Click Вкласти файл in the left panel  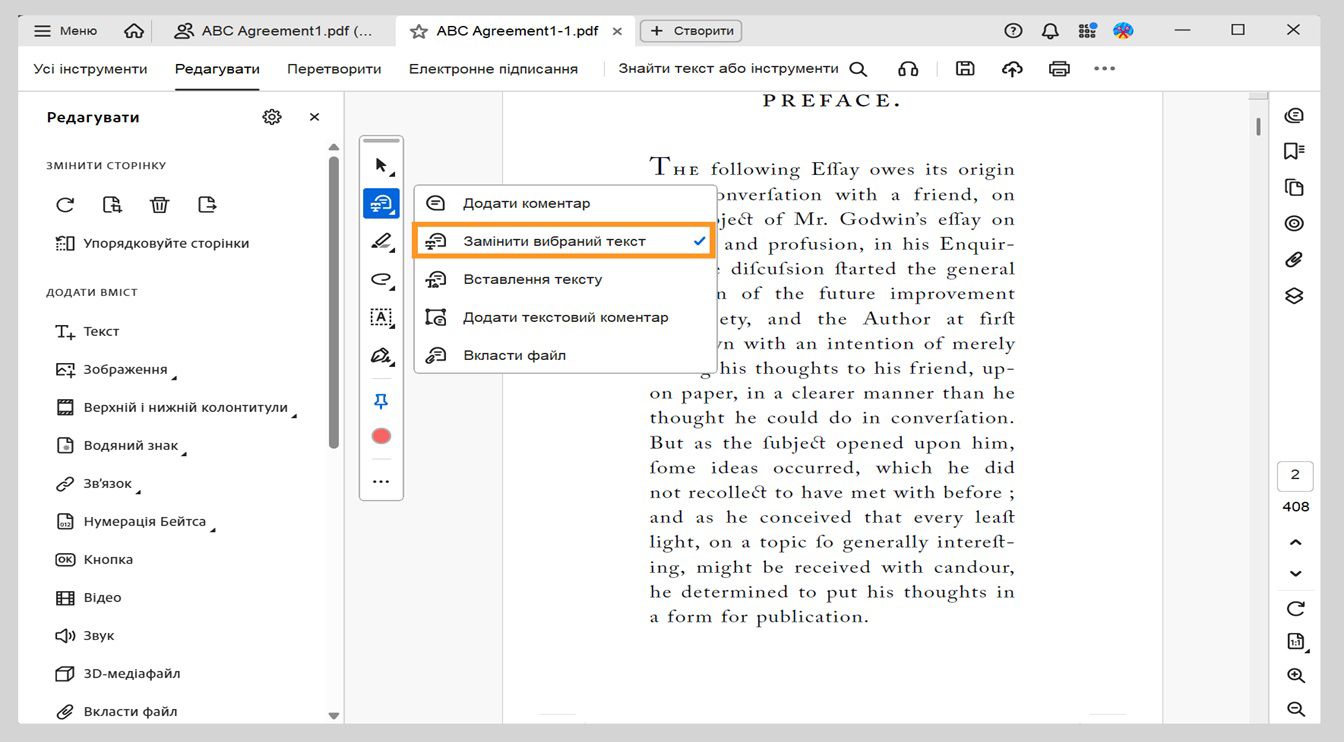point(116,712)
